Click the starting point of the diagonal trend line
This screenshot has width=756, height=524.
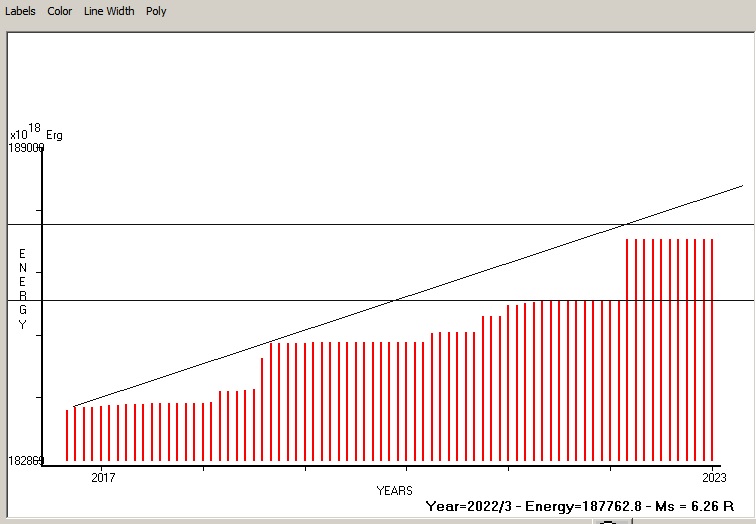[74, 406]
